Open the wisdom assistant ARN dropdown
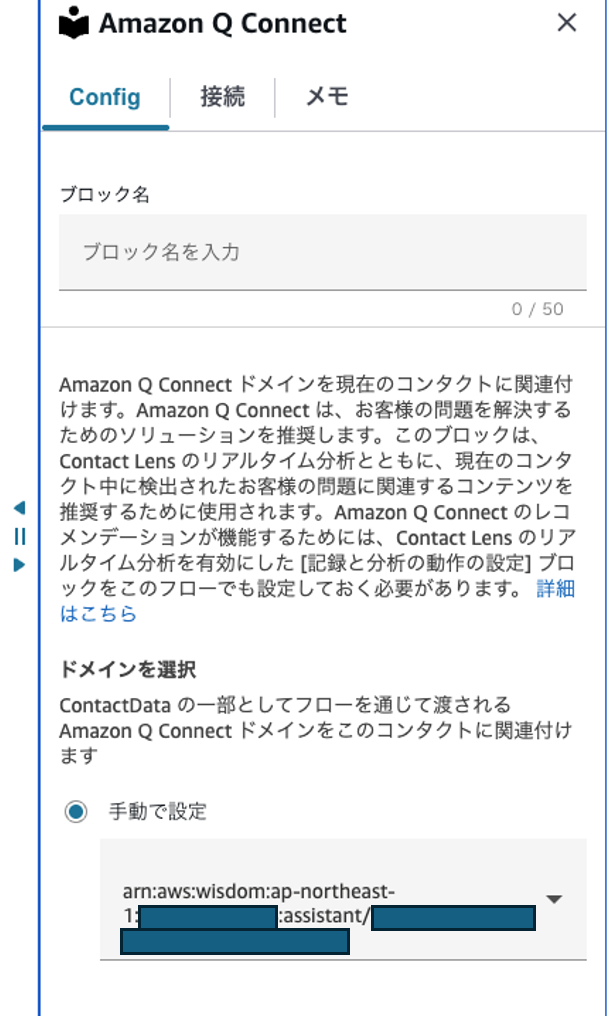608x1016 pixels. tap(340, 908)
